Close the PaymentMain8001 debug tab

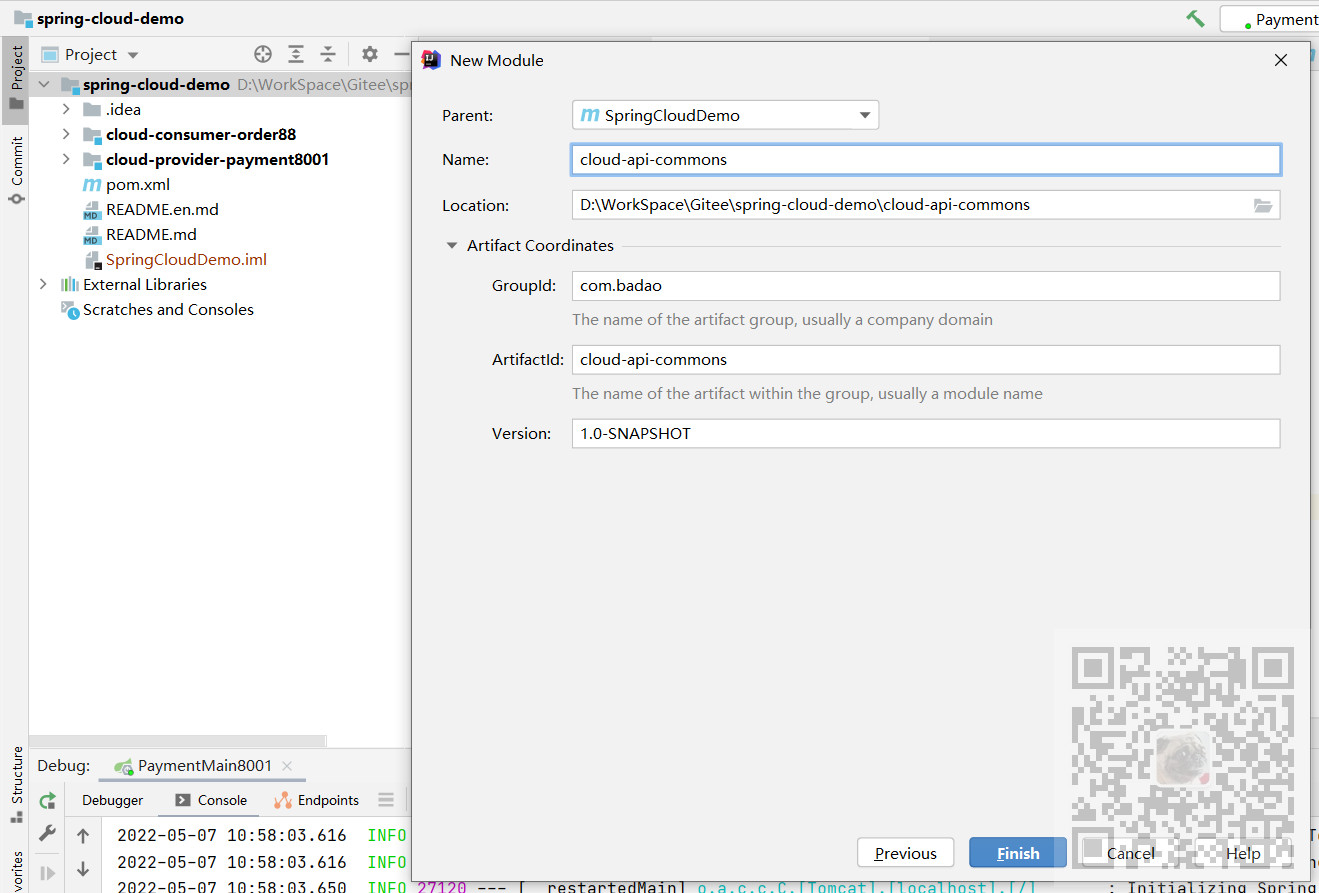tap(287, 766)
